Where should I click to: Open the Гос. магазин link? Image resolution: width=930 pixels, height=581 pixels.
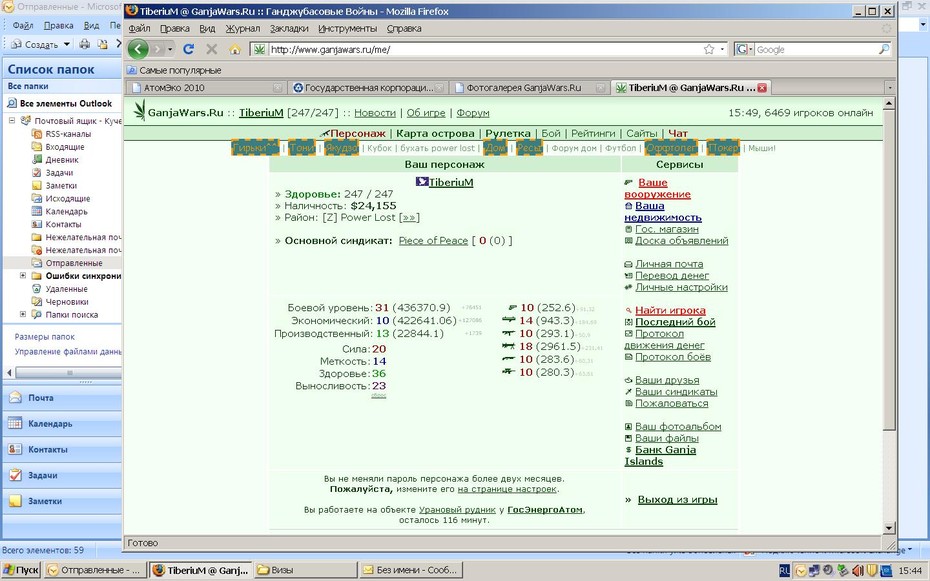click(x=667, y=229)
